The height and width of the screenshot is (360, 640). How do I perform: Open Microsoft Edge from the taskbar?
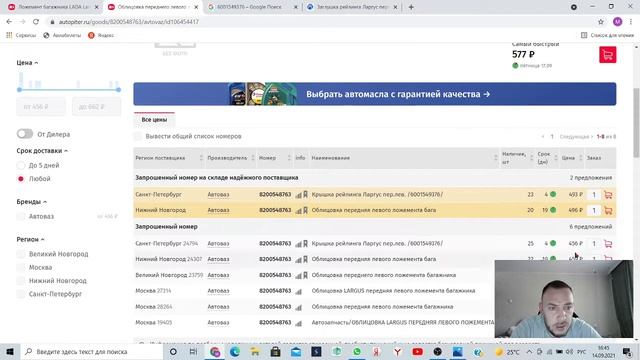235,351
